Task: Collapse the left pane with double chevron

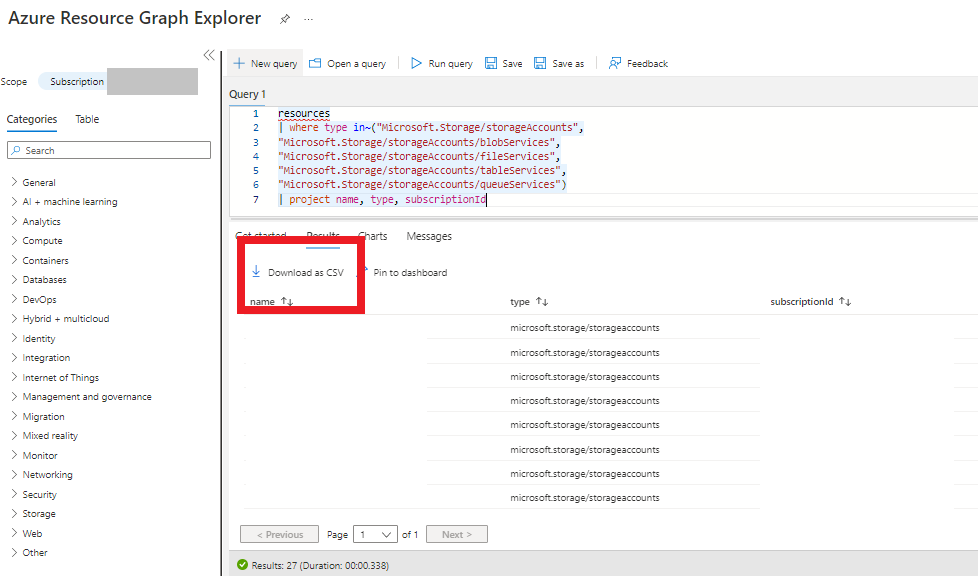Action: coord(209,55)
